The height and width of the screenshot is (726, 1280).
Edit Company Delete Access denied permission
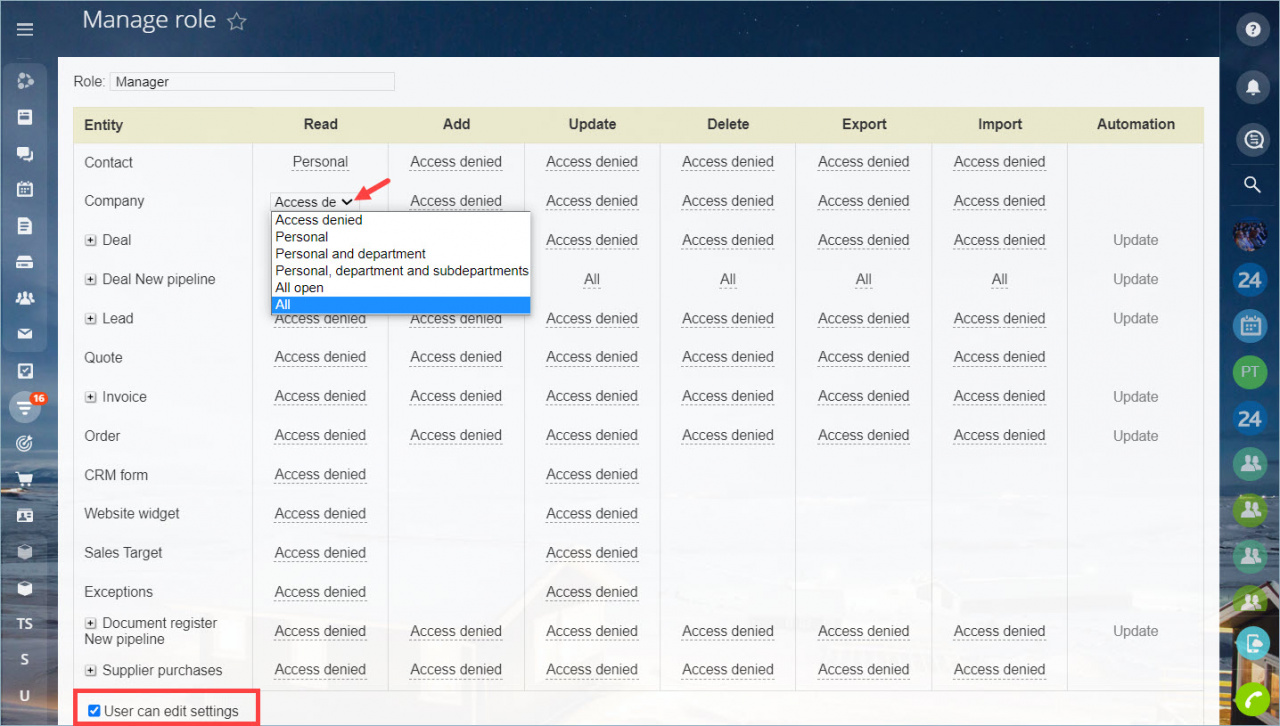pyautogui.click(x=728, y=201)
